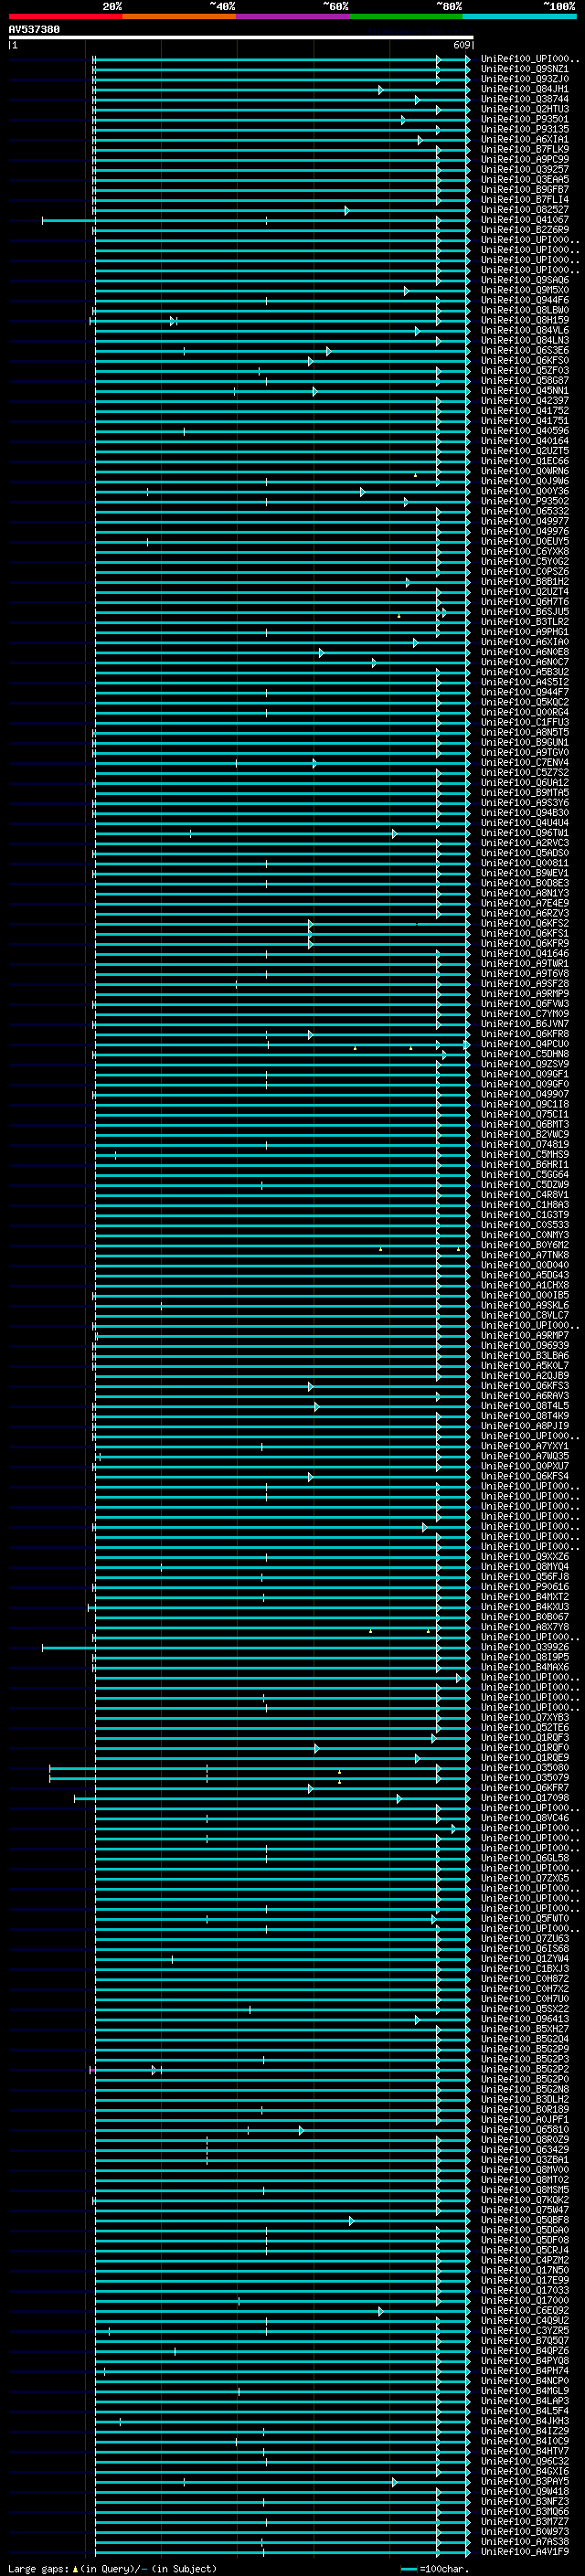Click UniRef100_Q39257 entry
Viewport: 585px width, 2576px height.
525,169
